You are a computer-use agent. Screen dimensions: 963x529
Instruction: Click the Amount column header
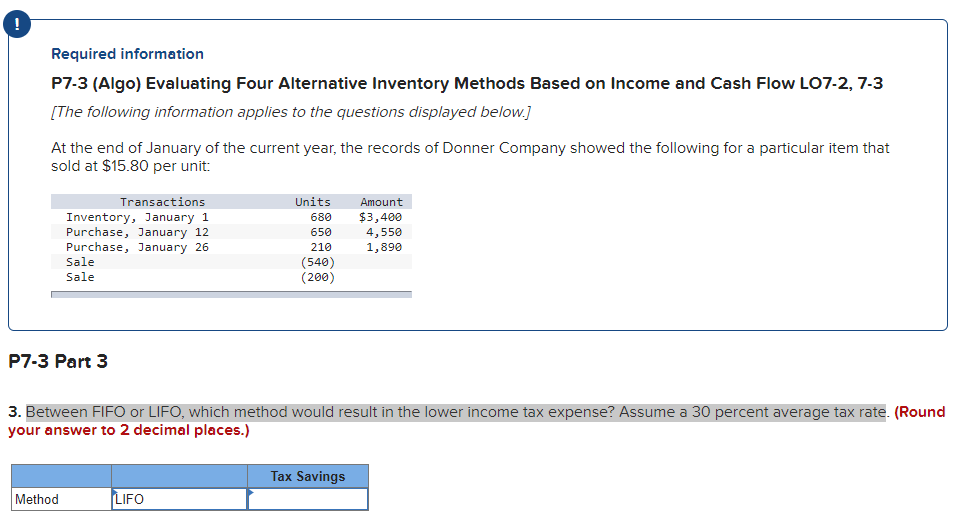click(x=381, y=202)
